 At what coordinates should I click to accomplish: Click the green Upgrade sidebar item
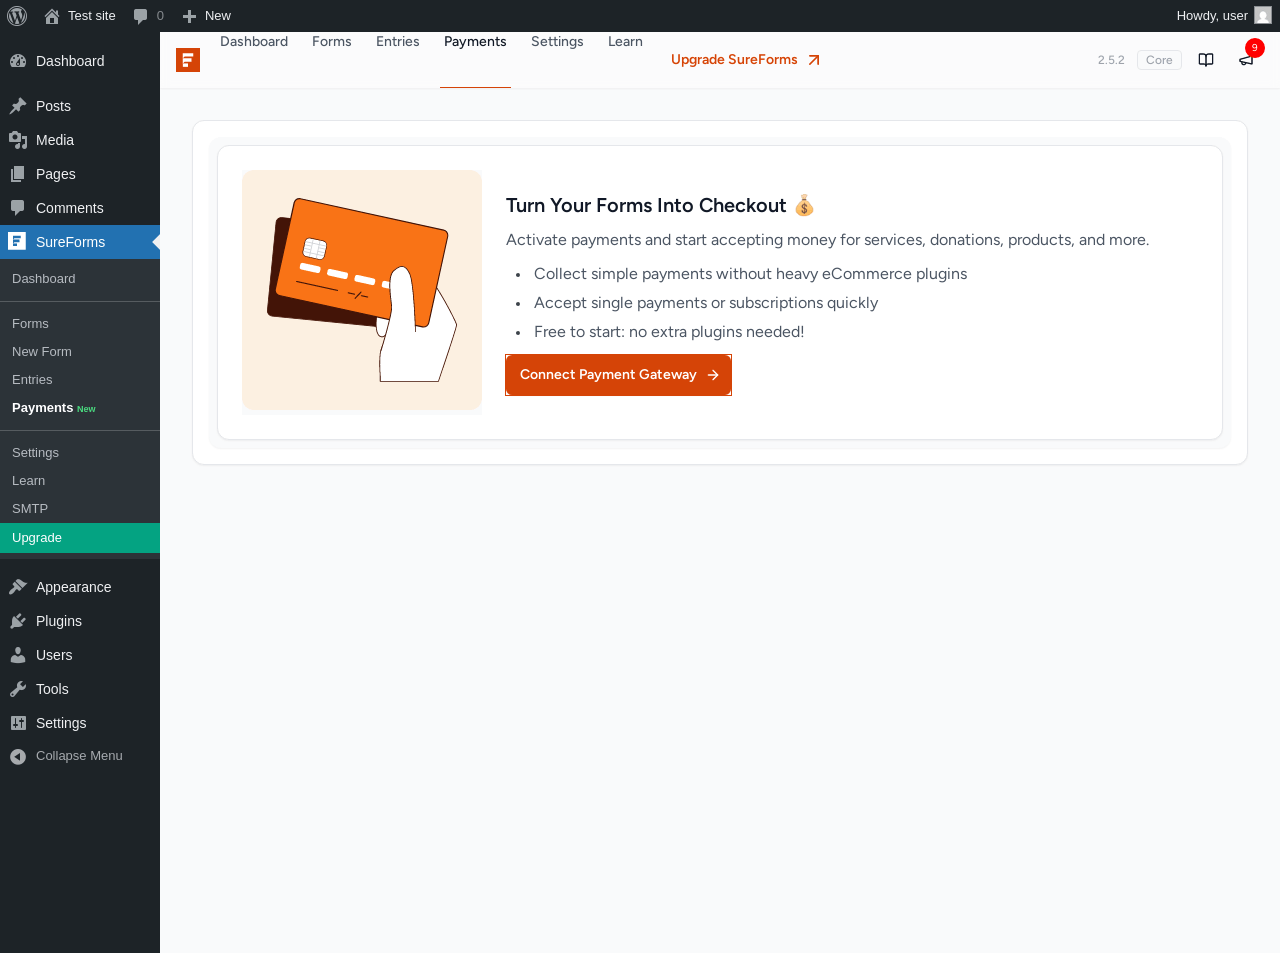(80, 538)
